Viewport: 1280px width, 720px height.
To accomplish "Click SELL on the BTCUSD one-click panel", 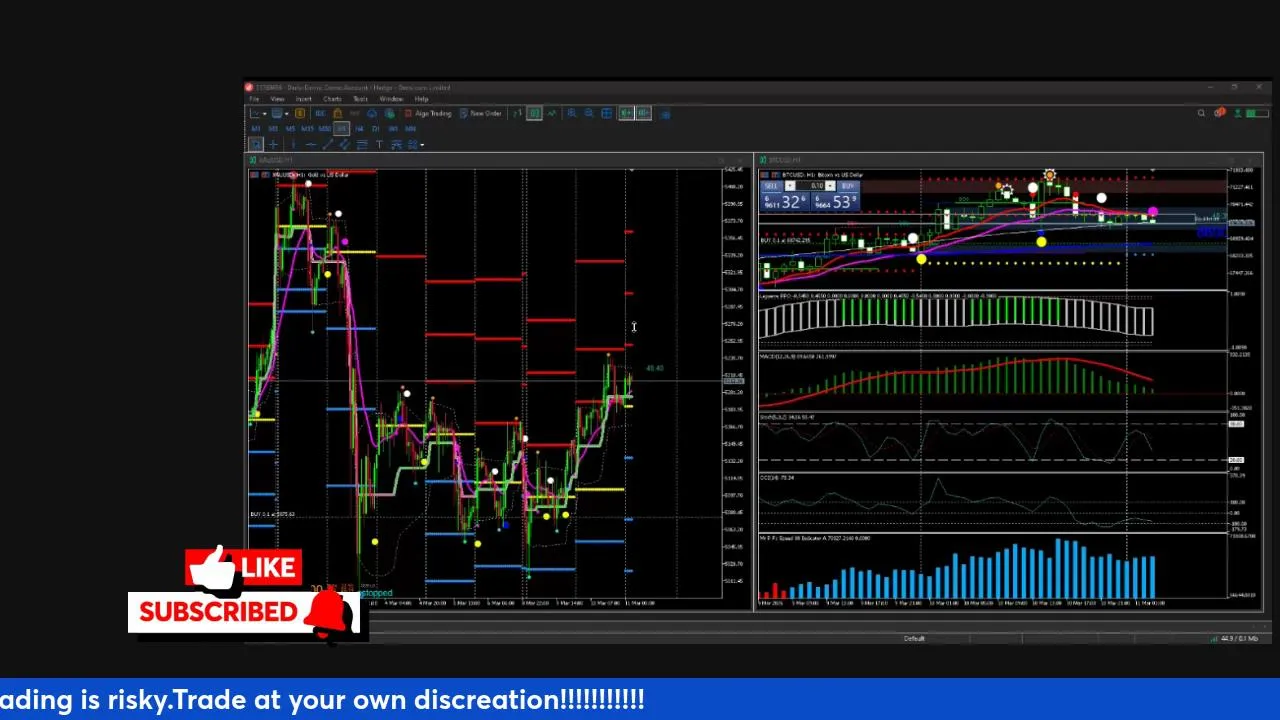I will click(771, 186).
